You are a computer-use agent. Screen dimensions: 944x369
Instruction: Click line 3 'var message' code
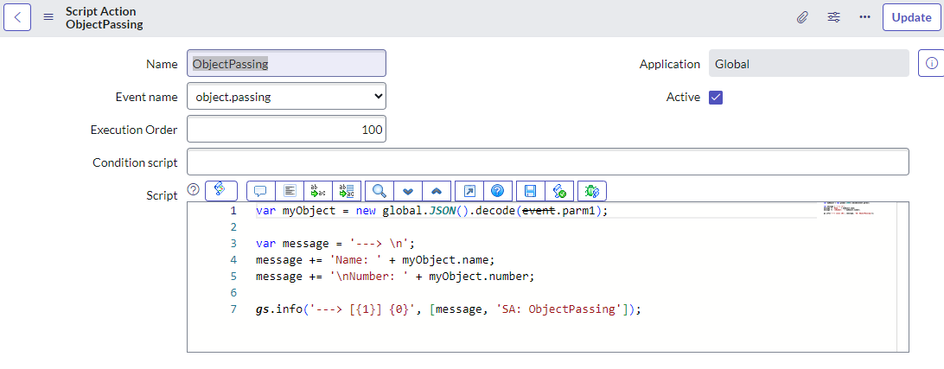(335, 244)
